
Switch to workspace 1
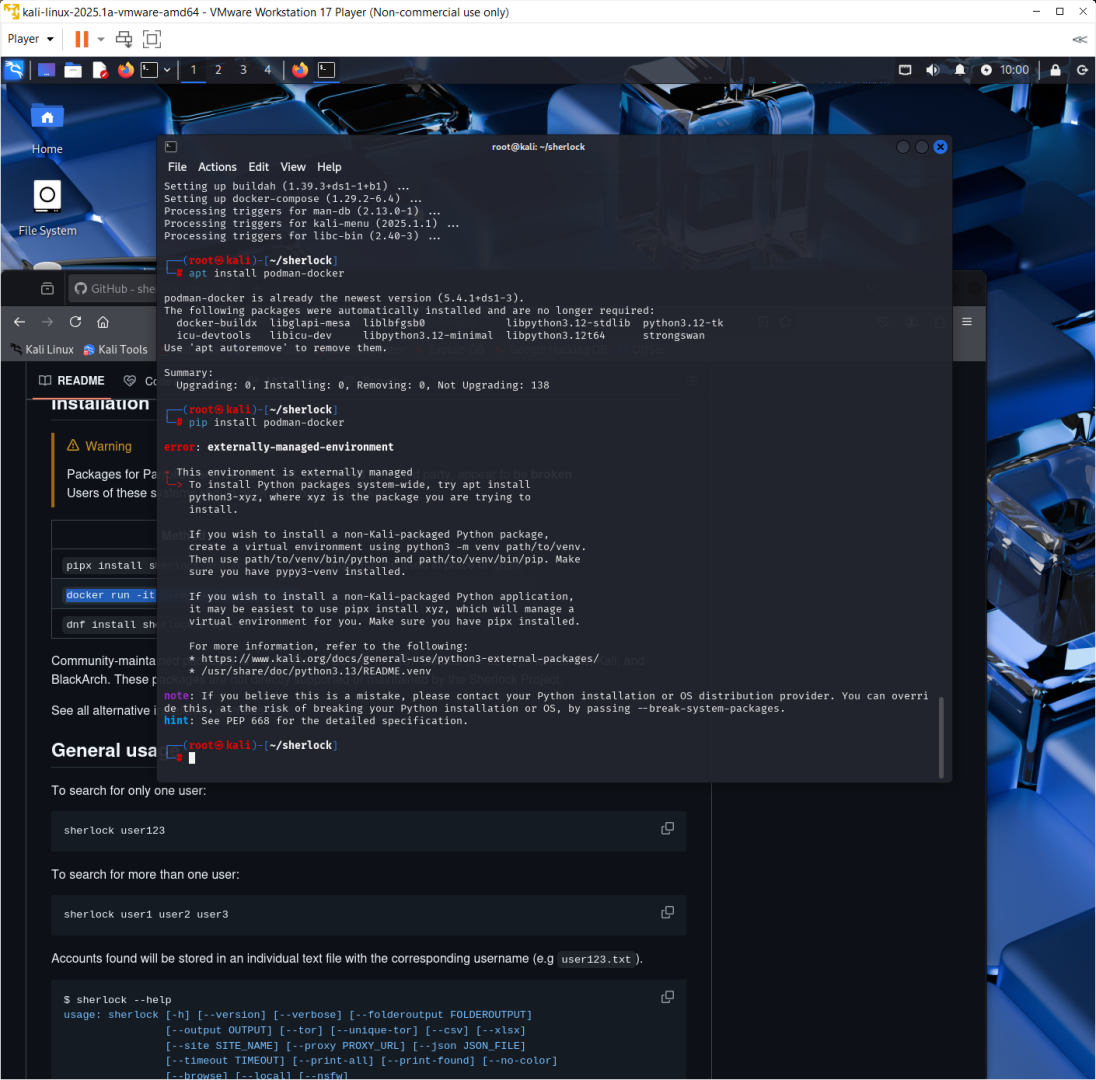click(194, 70)
